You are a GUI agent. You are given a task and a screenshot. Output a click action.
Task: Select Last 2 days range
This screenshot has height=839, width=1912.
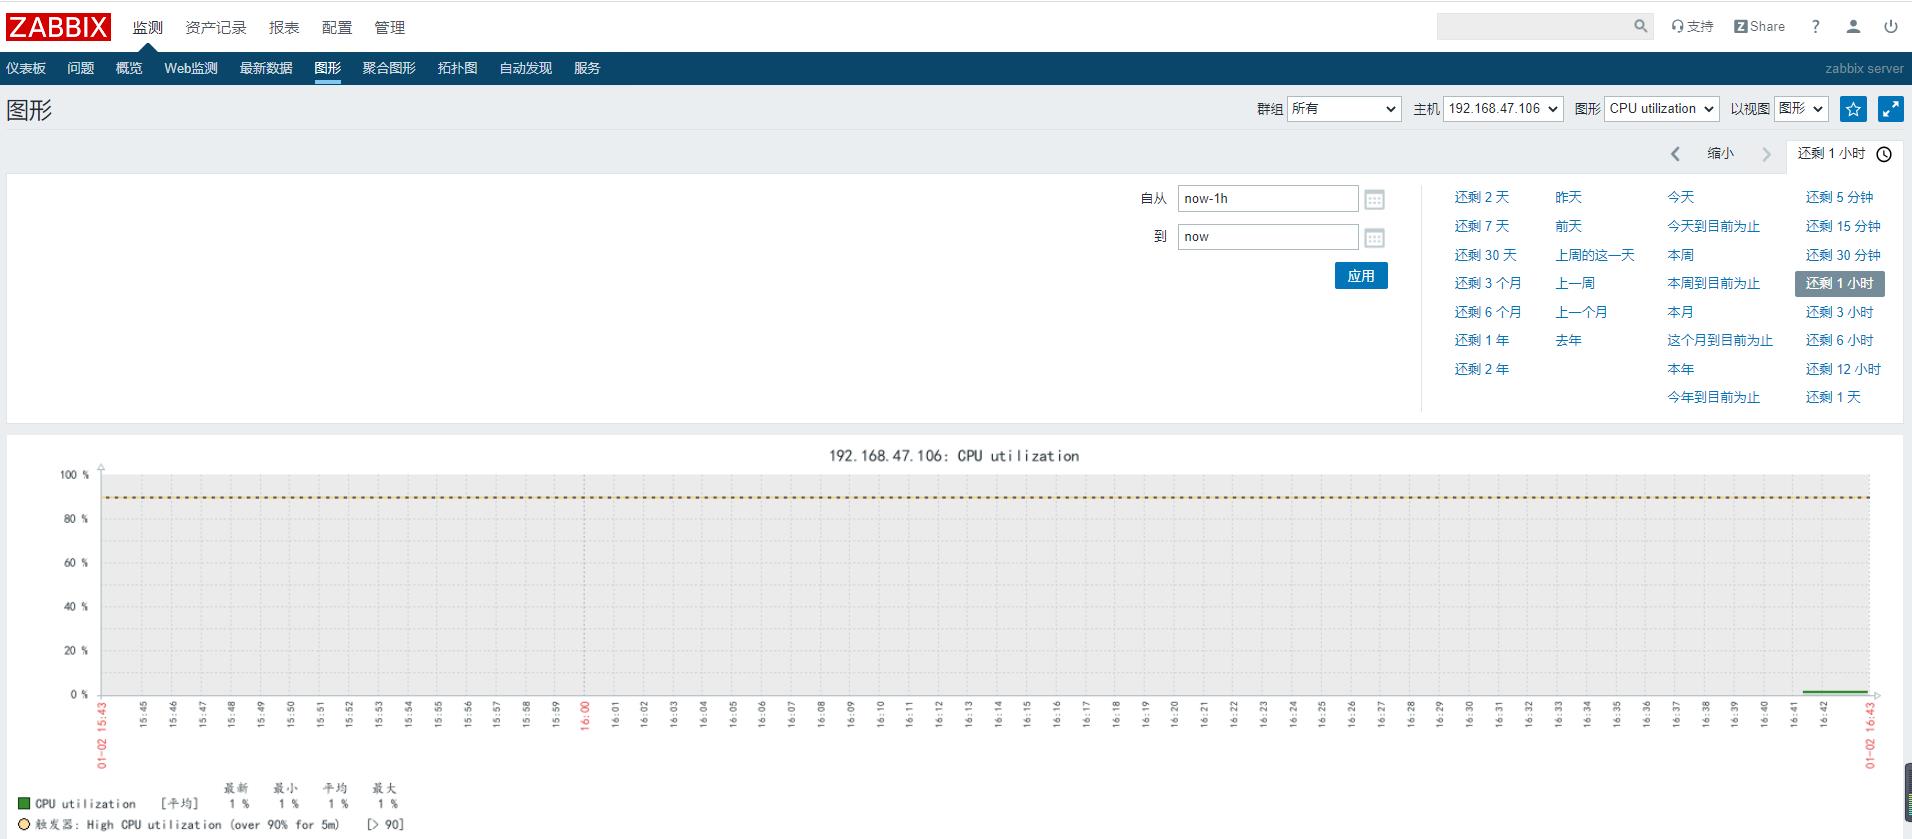(1482, 197)
